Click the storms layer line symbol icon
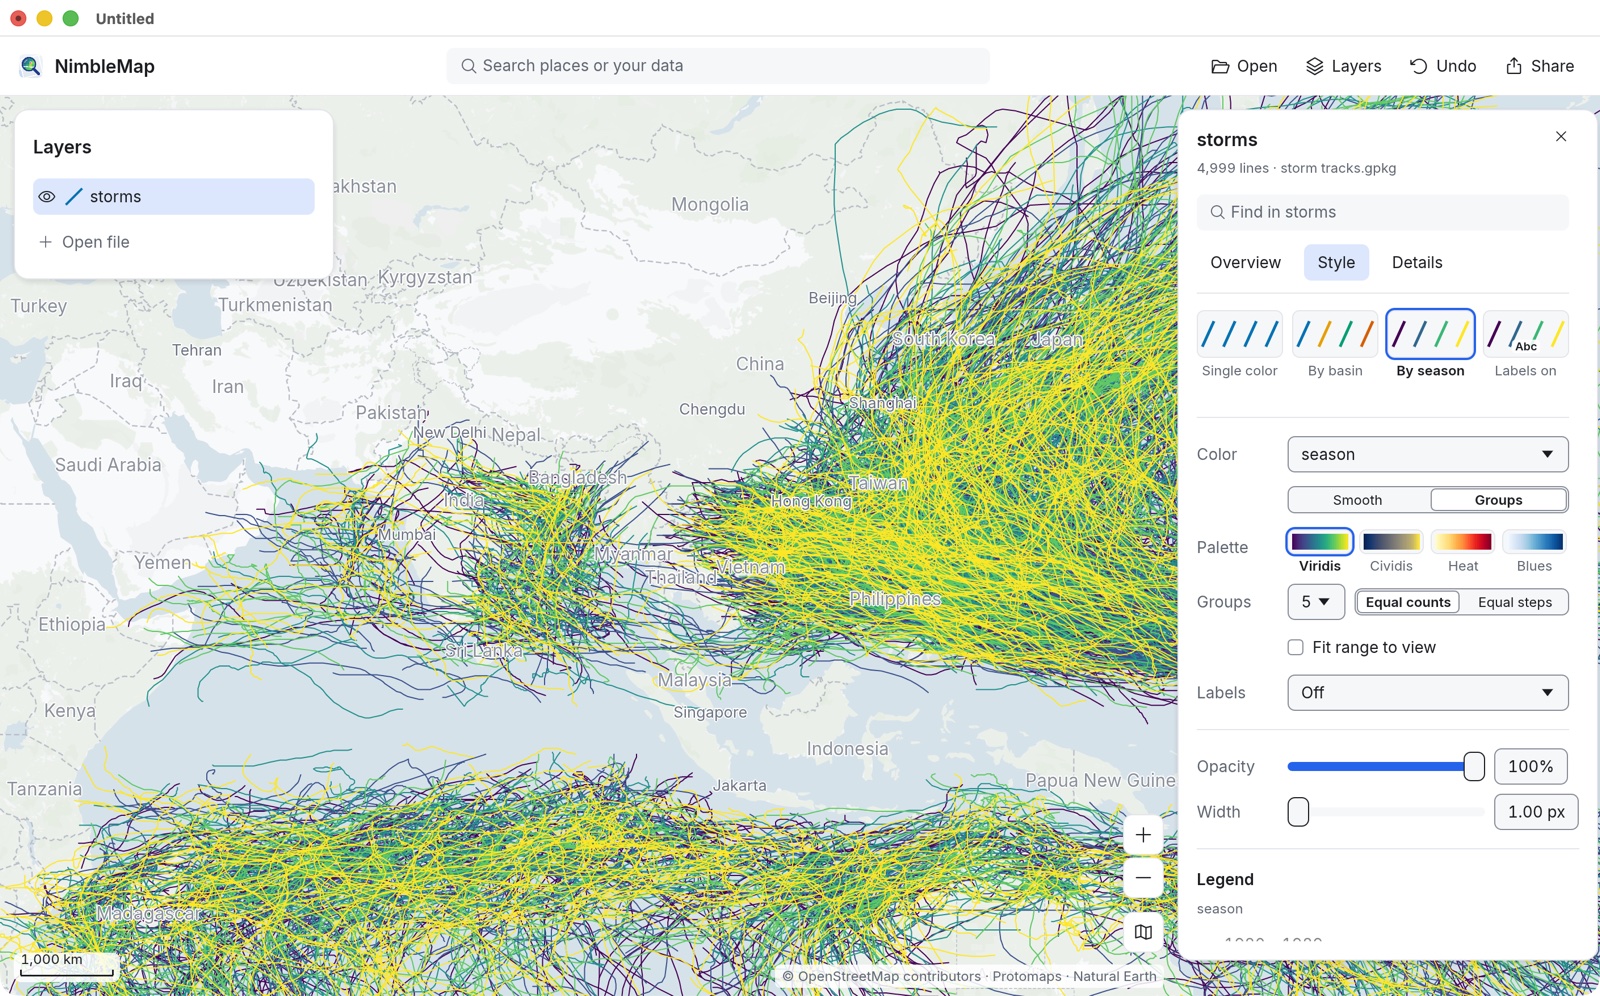The width and height of the screenshot is (1600, 996). (x=74, y=197)
